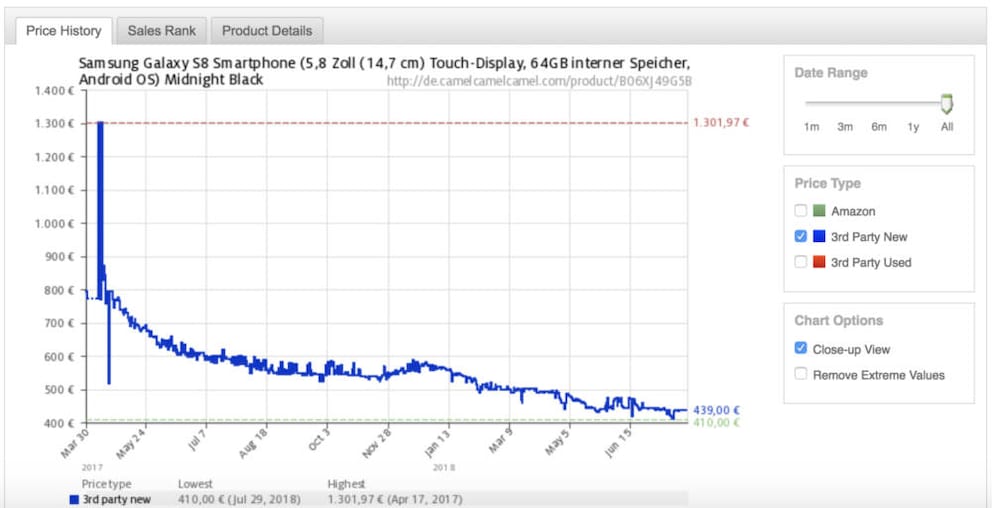Click the red 3rd Party Used swatch
The width and height of the screenshot is (992, 508).
pos(818,262)
